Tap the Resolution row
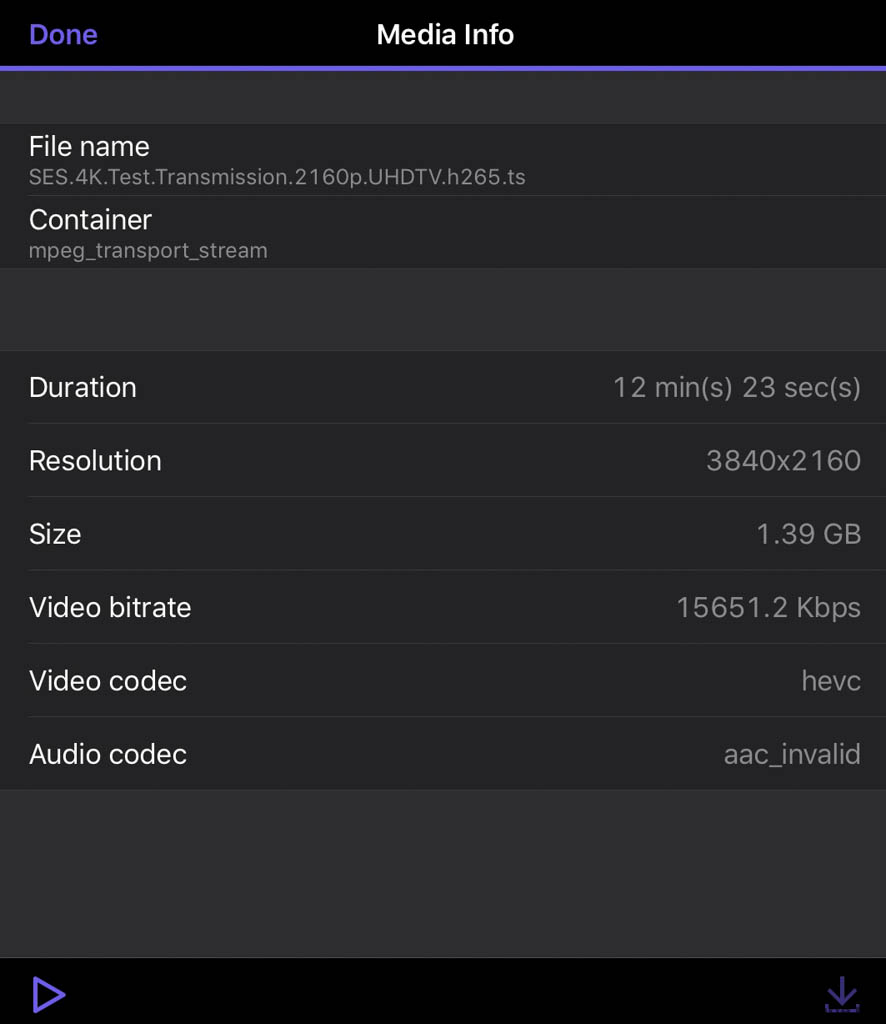Image resolution: width=886 pixels, height=1024 pixels. click(443, 460)
